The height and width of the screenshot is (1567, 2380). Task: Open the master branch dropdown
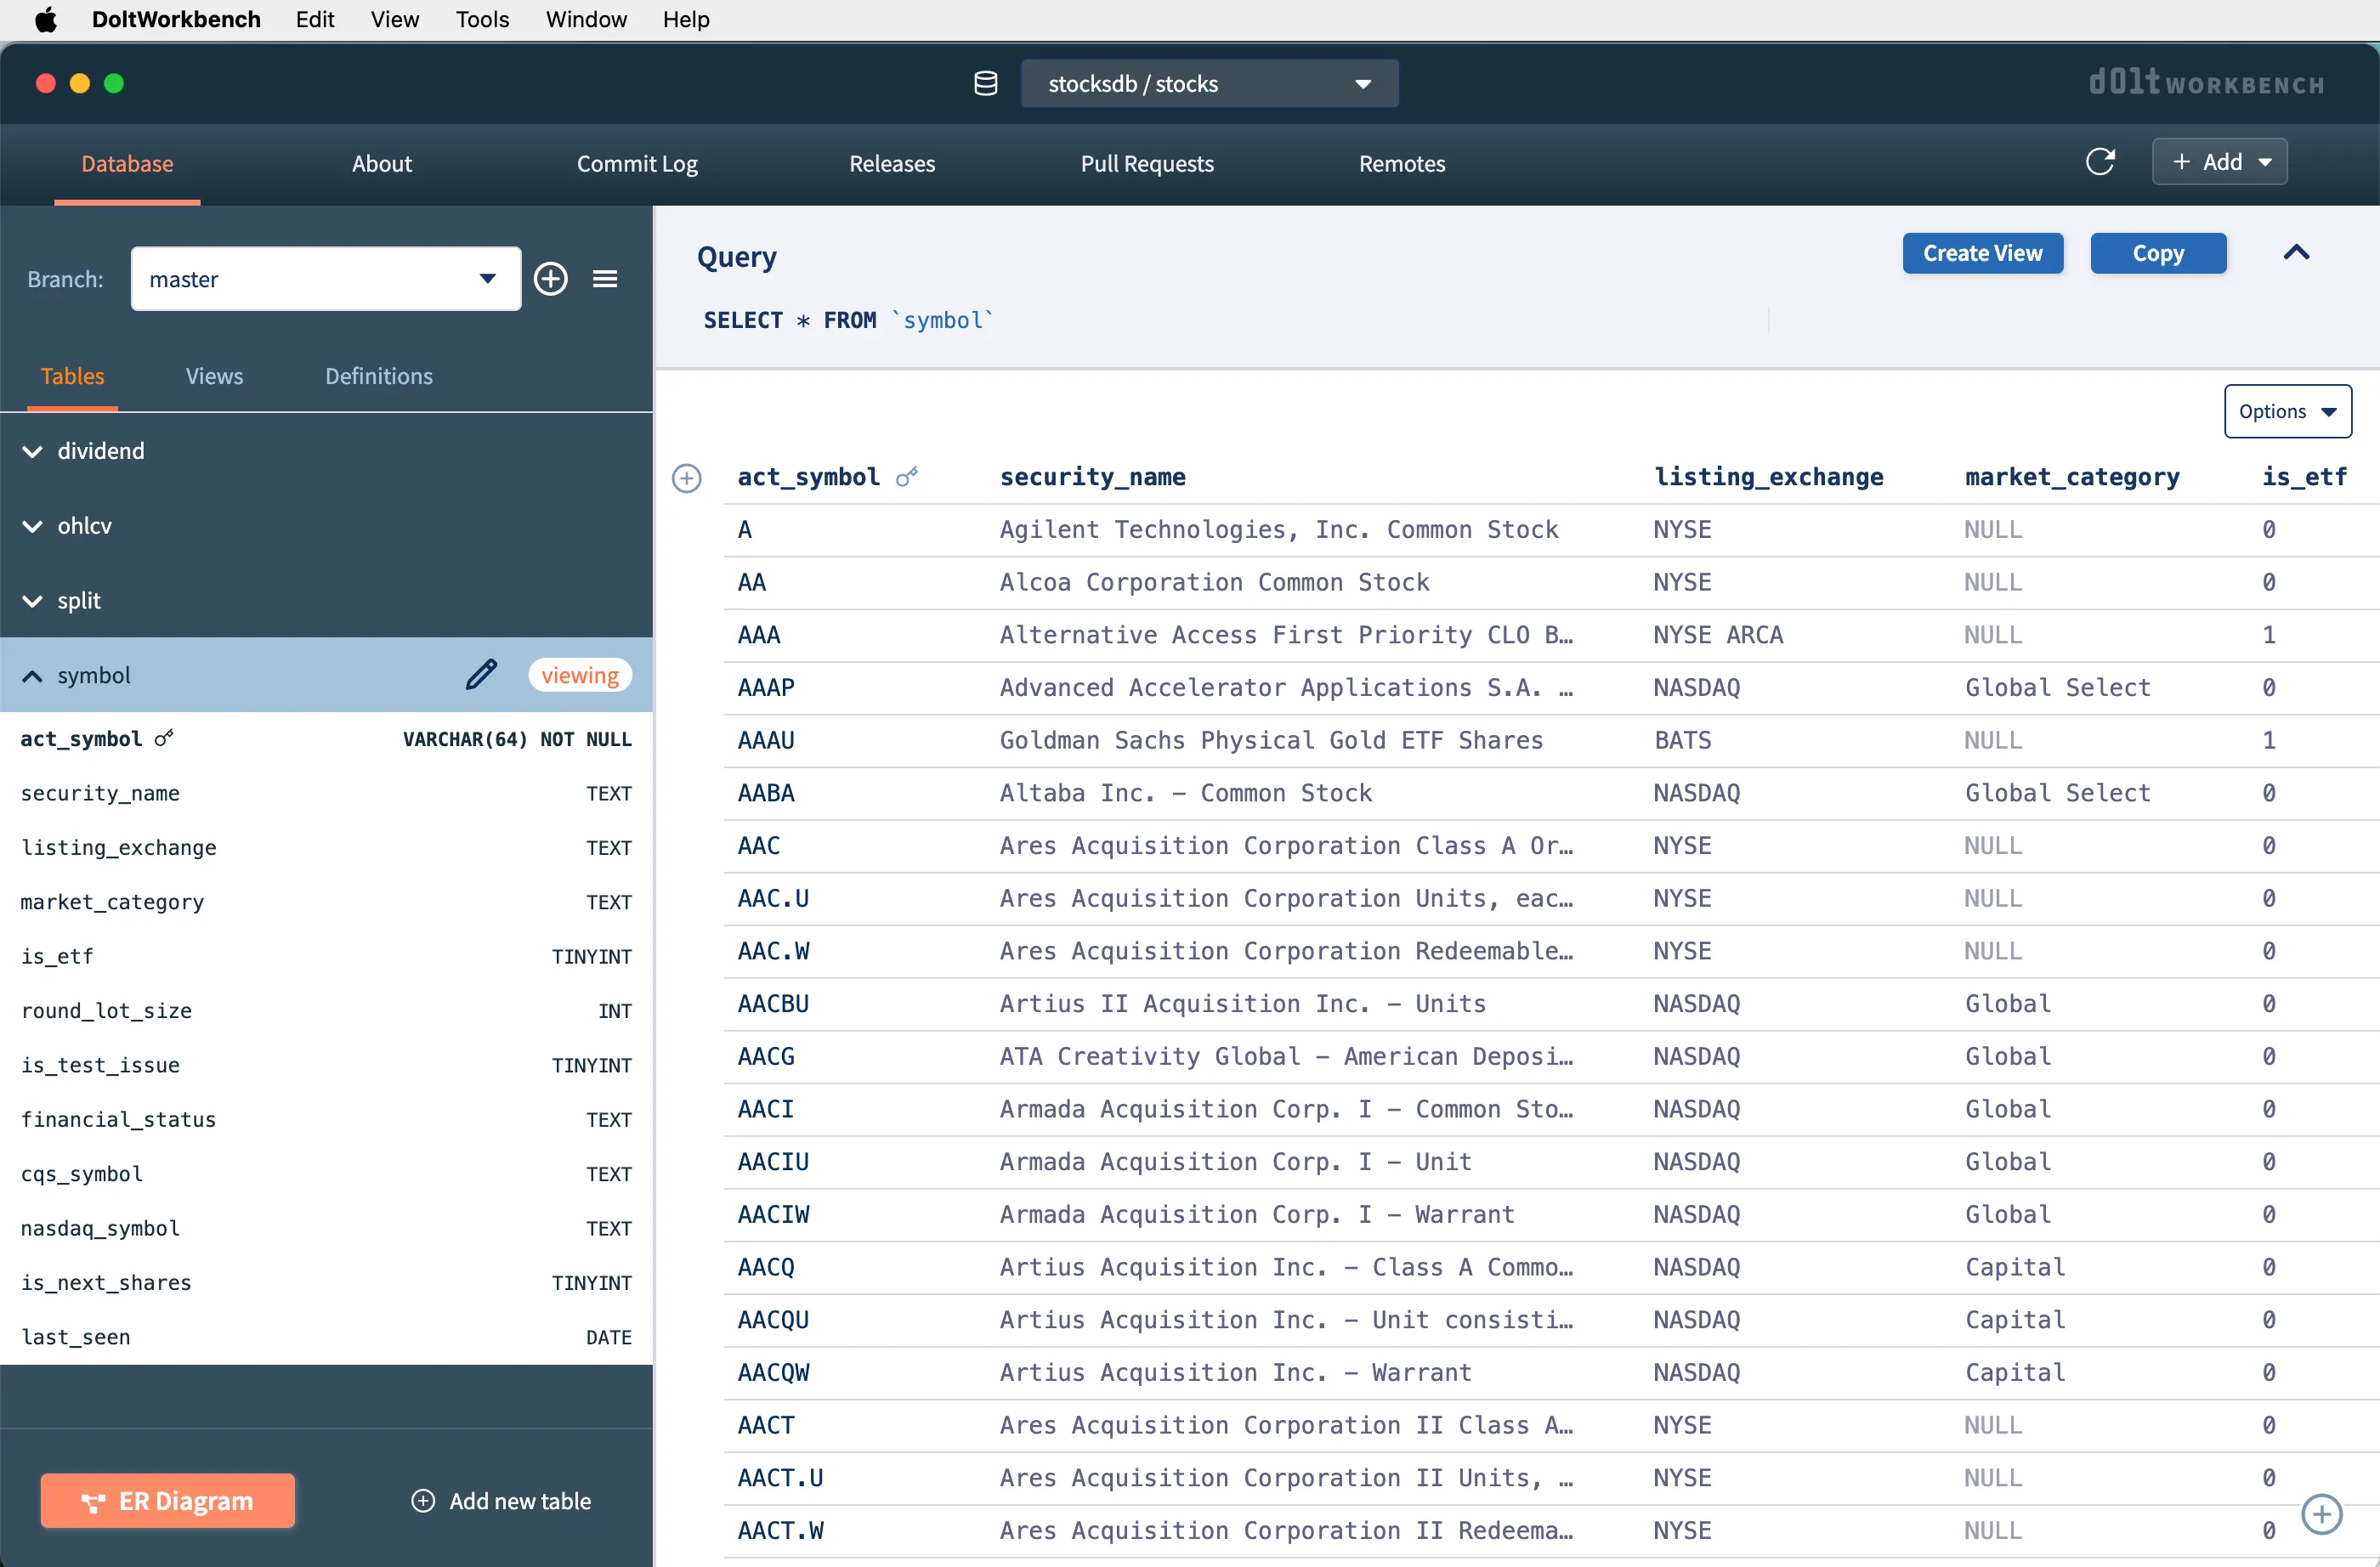click(x=325, y=279)
